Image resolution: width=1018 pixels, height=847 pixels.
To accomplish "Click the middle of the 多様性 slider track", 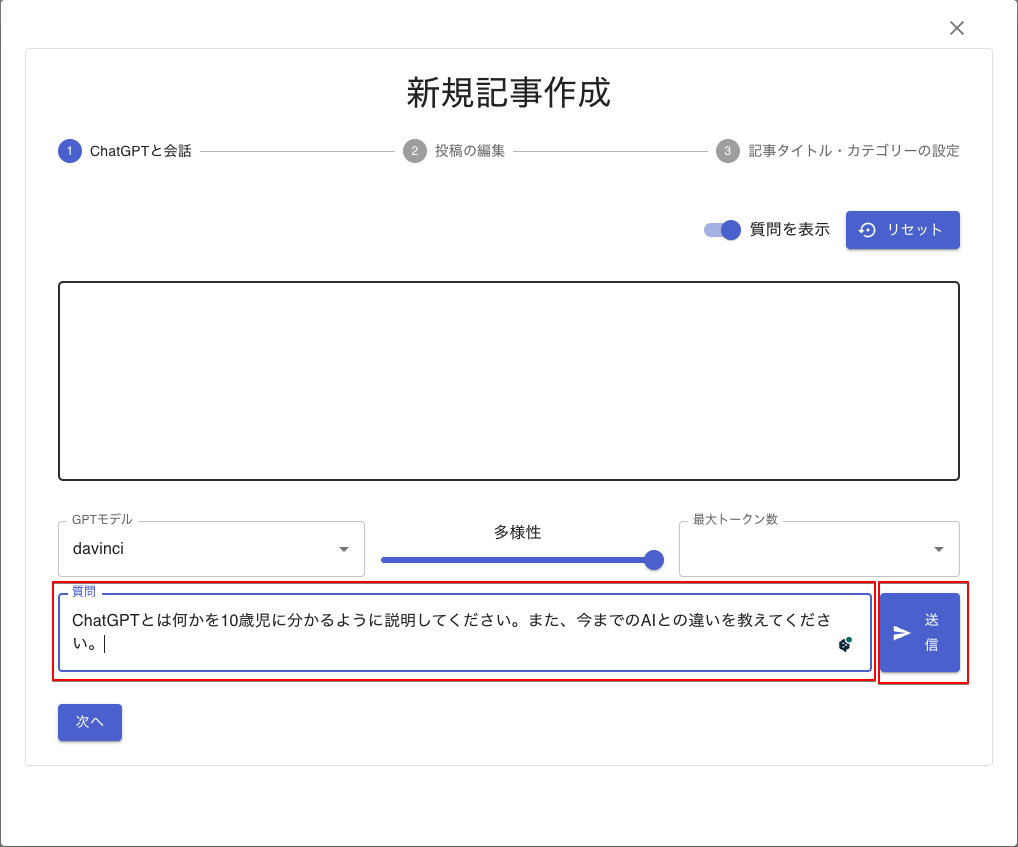I will tap(517, 560).
